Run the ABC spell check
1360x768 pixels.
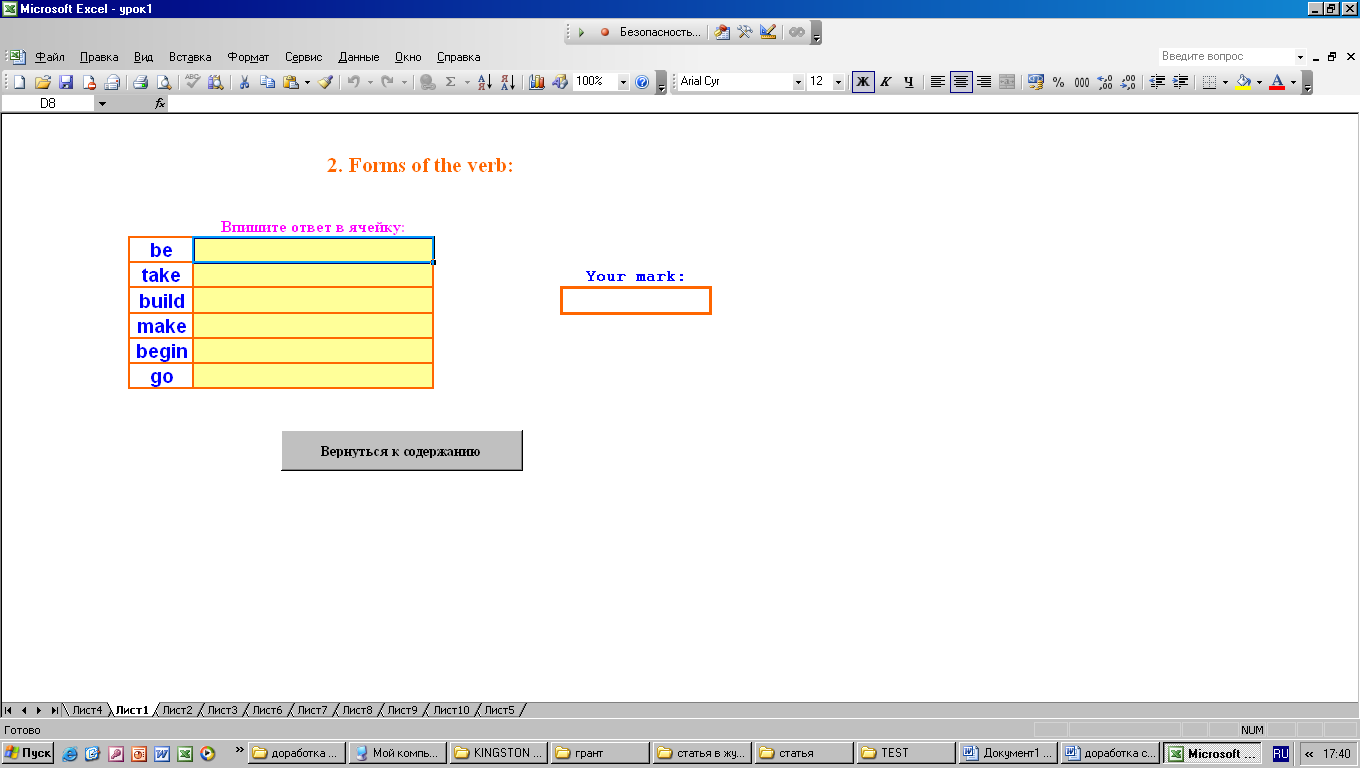[x=193, y=82]
